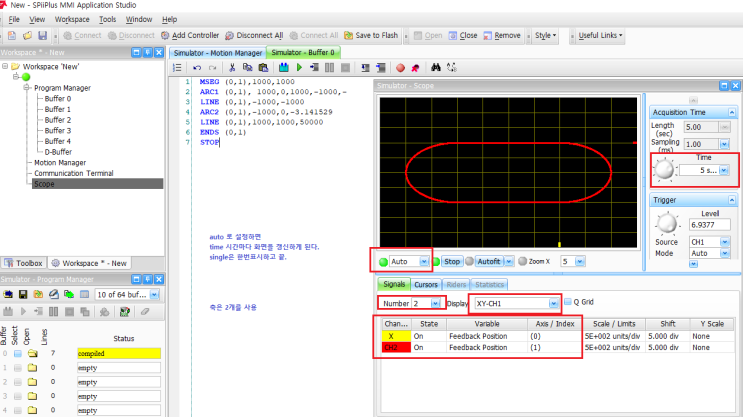Click the scissors cut icon in the editor toolbar
The image size is (743, 417).
click(232, 68)
